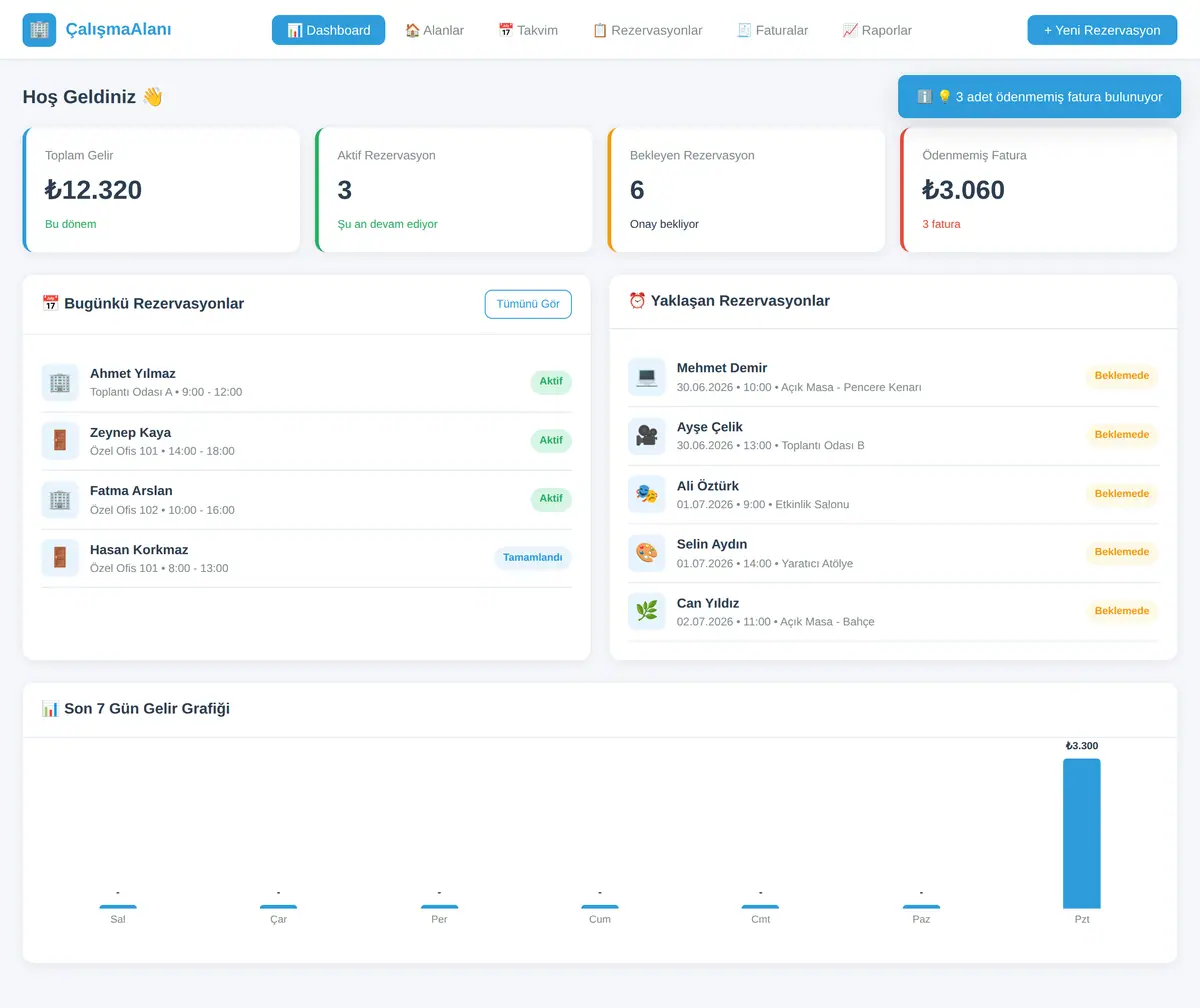Open the Raporlar tab

coord(877,30)
